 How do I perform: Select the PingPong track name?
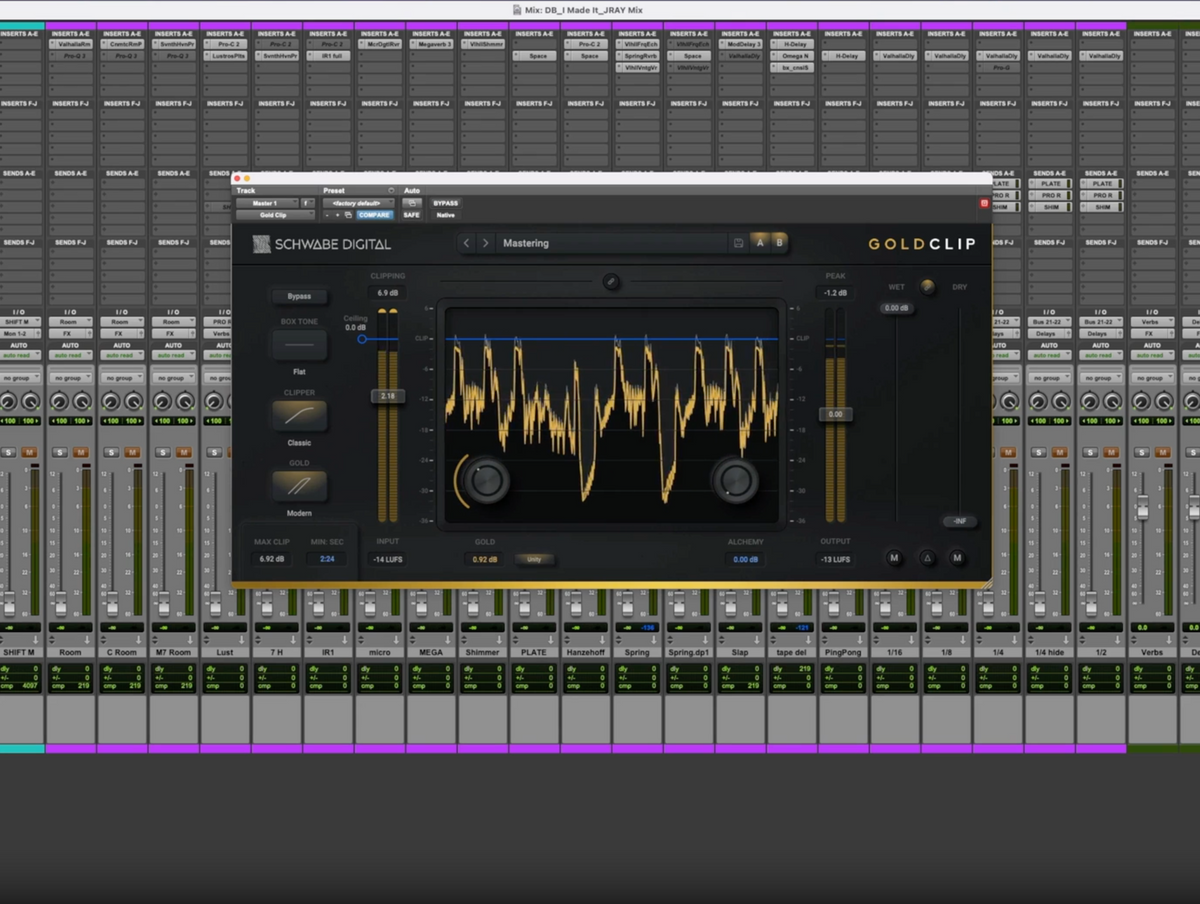click(x=844, y=652)
